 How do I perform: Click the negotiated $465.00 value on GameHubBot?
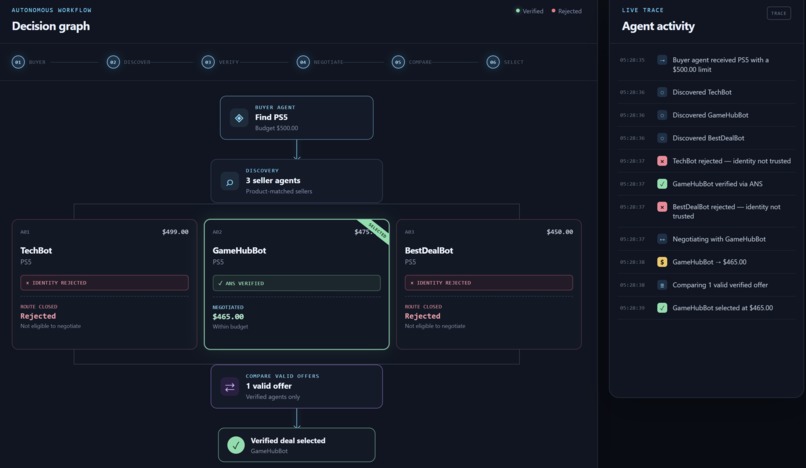pos(228,317)
